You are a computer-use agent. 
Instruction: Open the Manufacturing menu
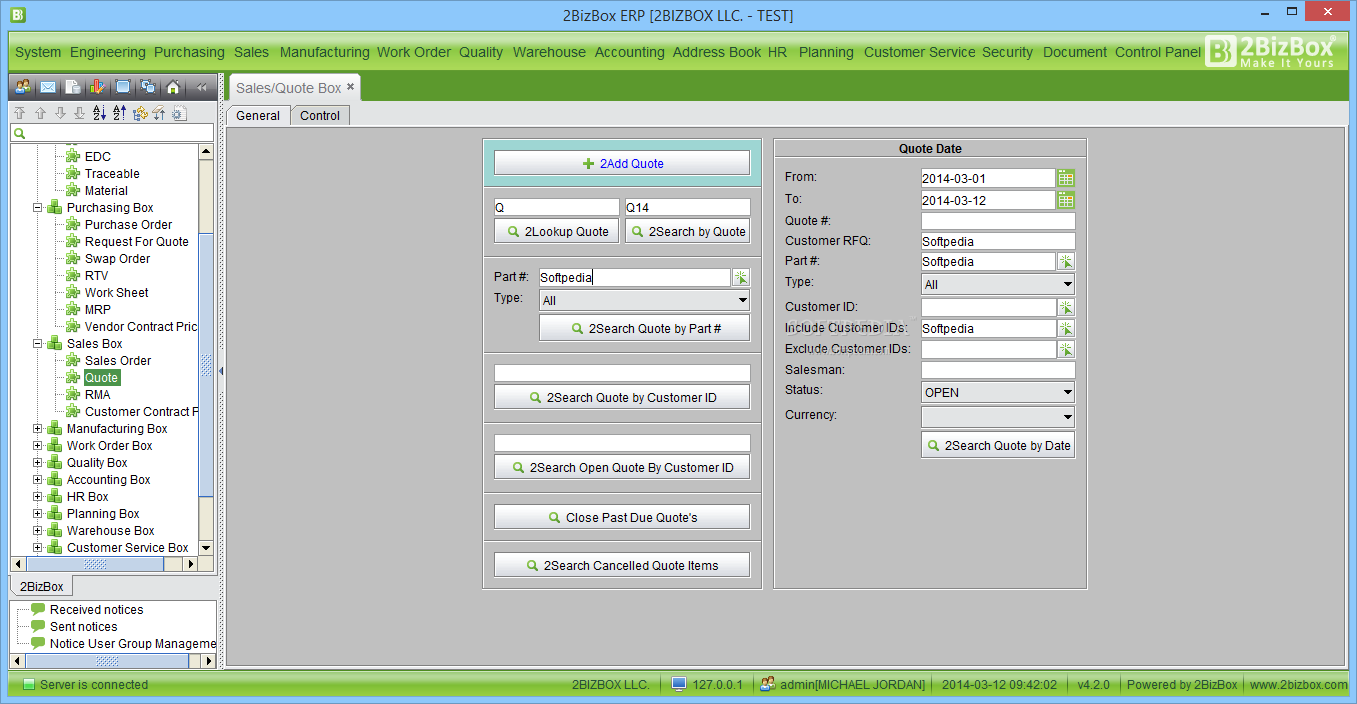point(324,52)
